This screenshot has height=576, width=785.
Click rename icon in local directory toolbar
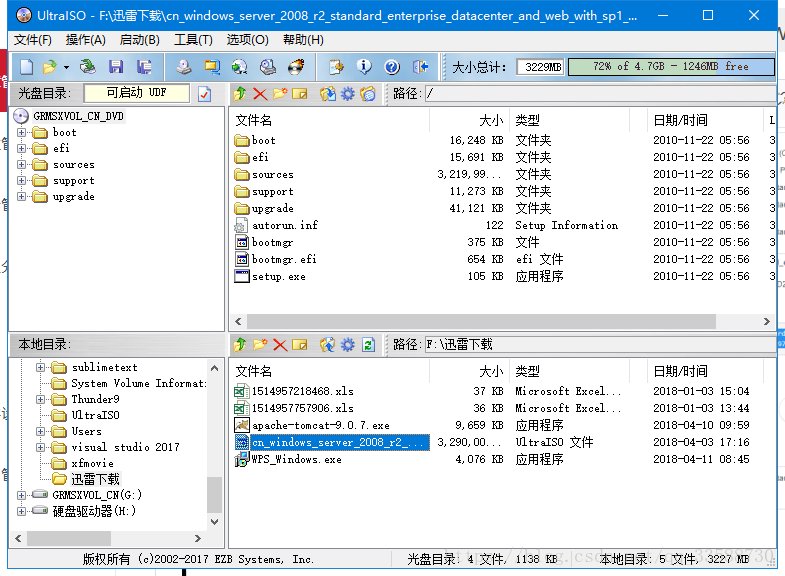299,345
